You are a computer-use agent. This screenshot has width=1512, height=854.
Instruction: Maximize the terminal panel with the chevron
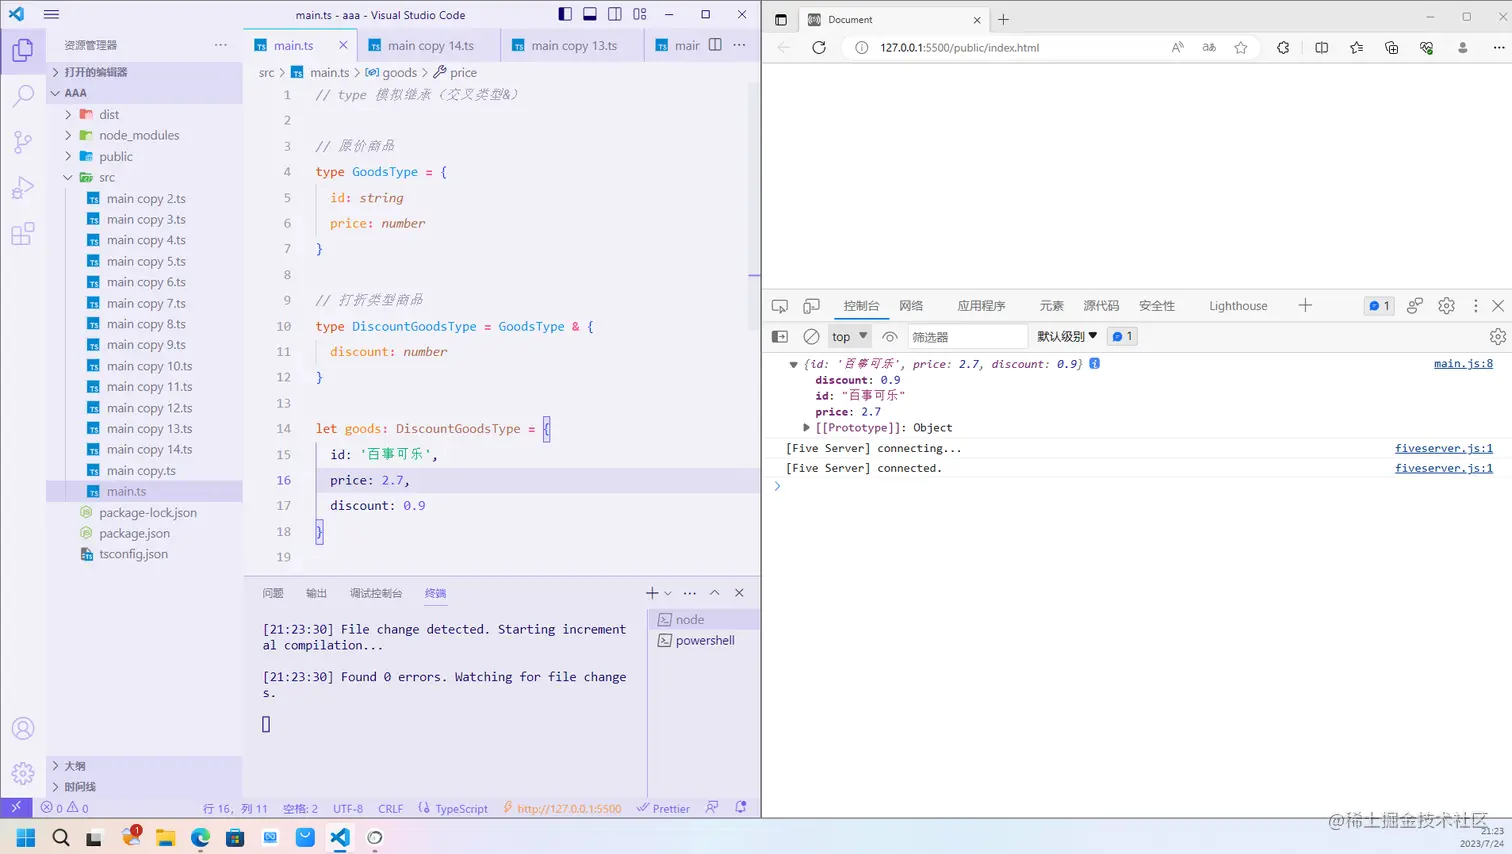point(715,593)
